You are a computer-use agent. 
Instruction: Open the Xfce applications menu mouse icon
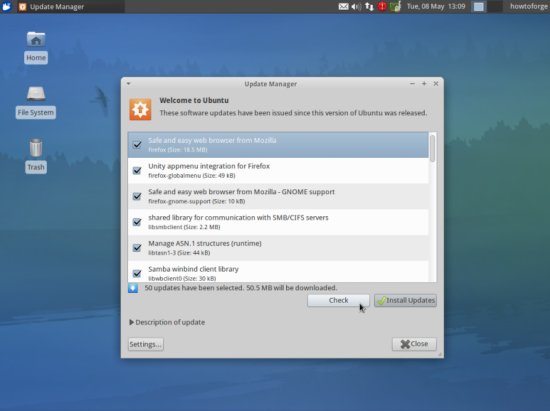(6, 6)
